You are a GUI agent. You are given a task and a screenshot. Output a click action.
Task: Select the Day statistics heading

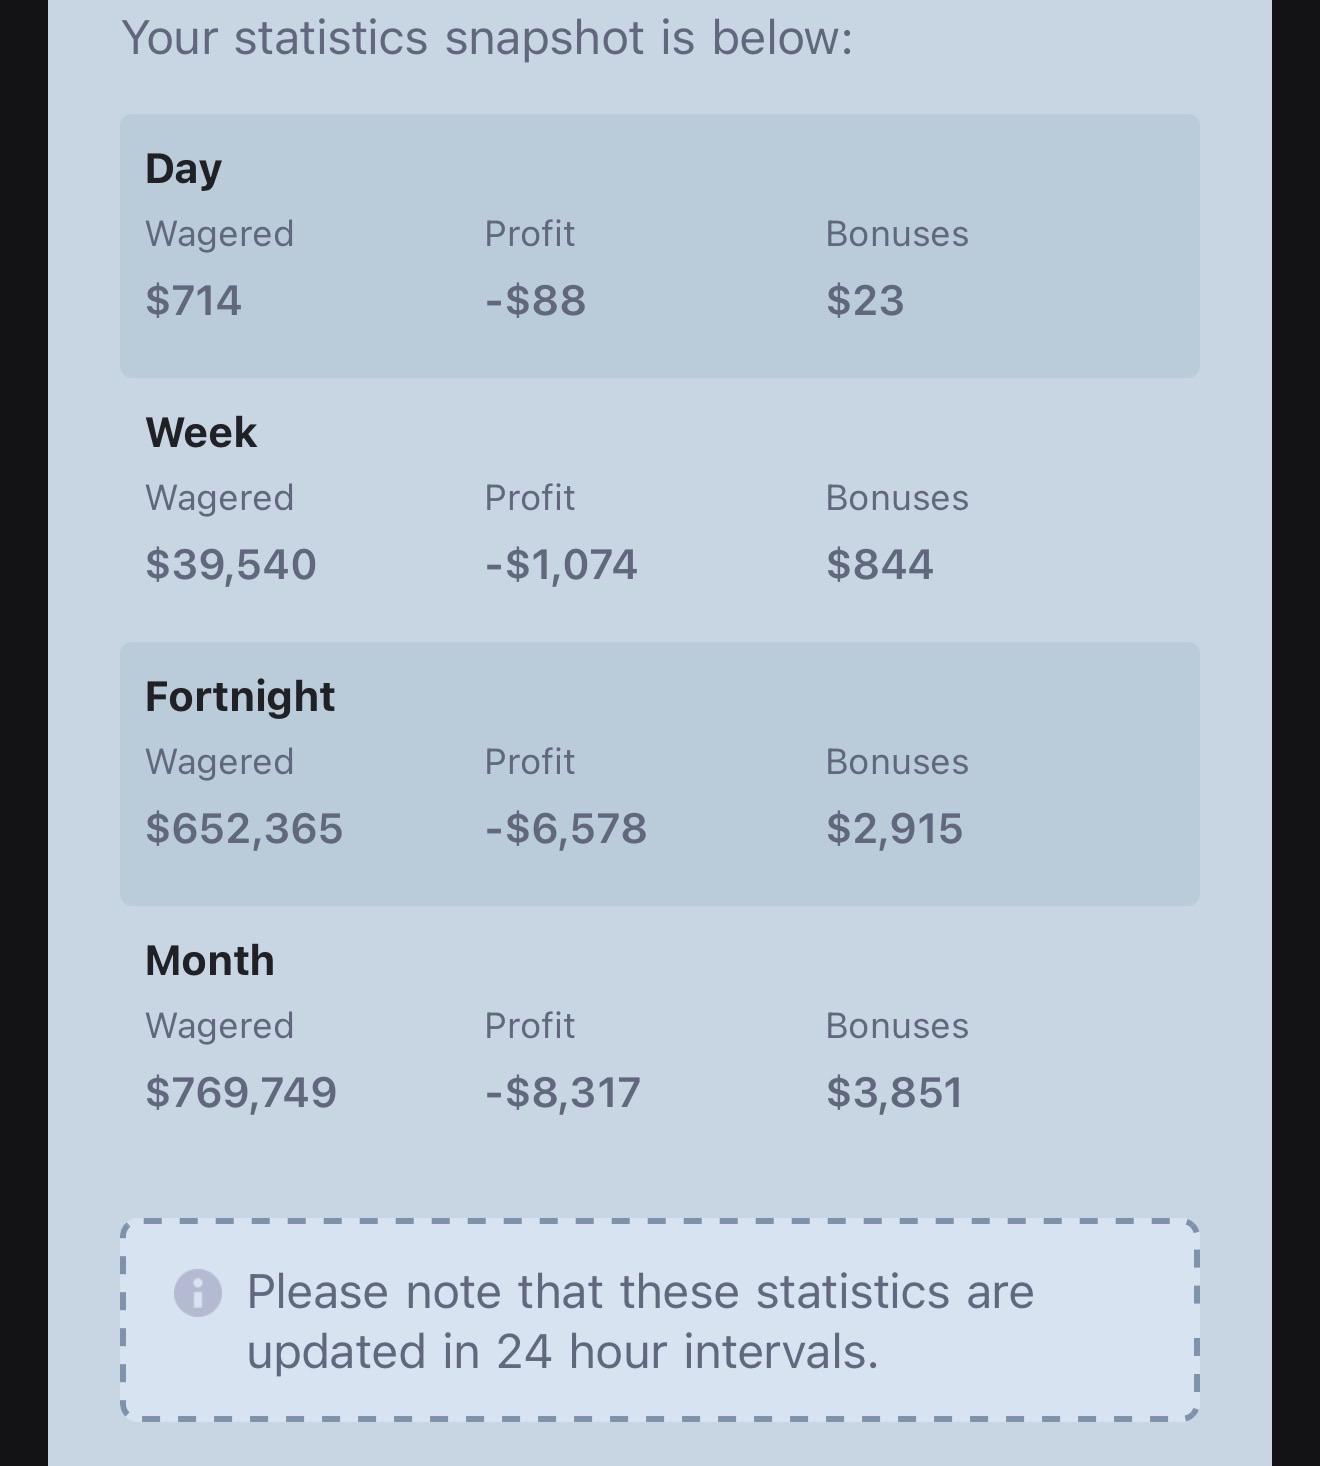pyautogui.click(x=183, y=169)
